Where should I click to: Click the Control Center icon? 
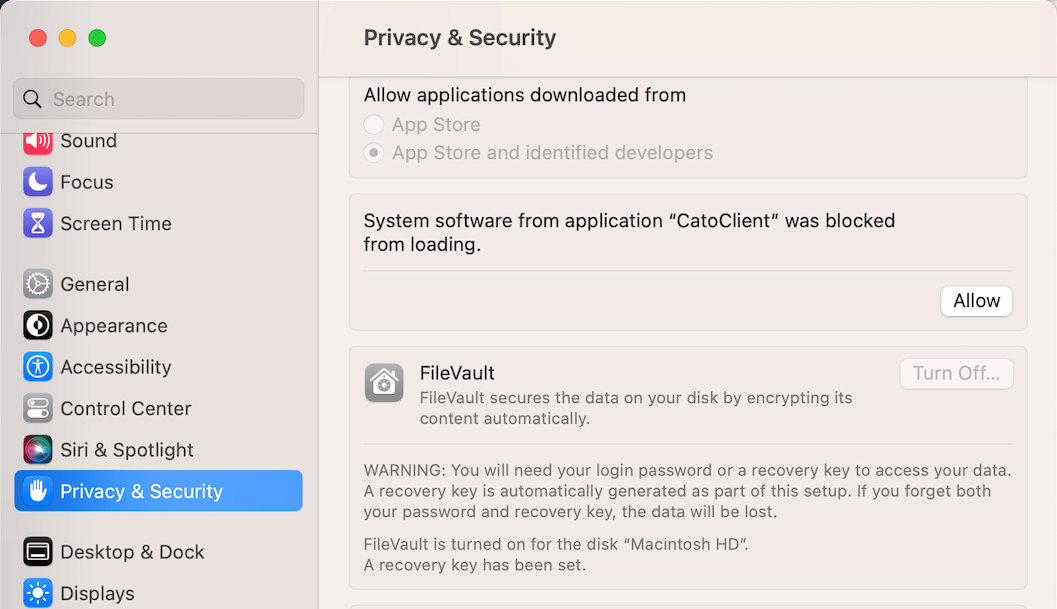coord(38,408)
